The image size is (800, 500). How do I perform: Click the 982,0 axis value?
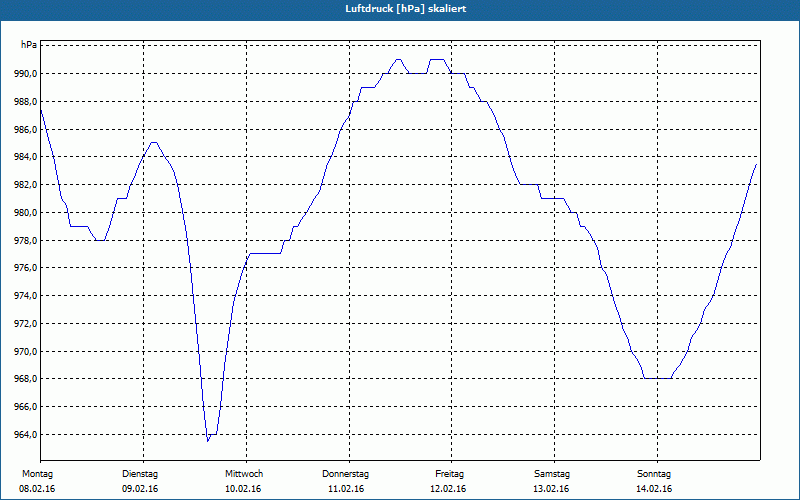click(26, 185)
